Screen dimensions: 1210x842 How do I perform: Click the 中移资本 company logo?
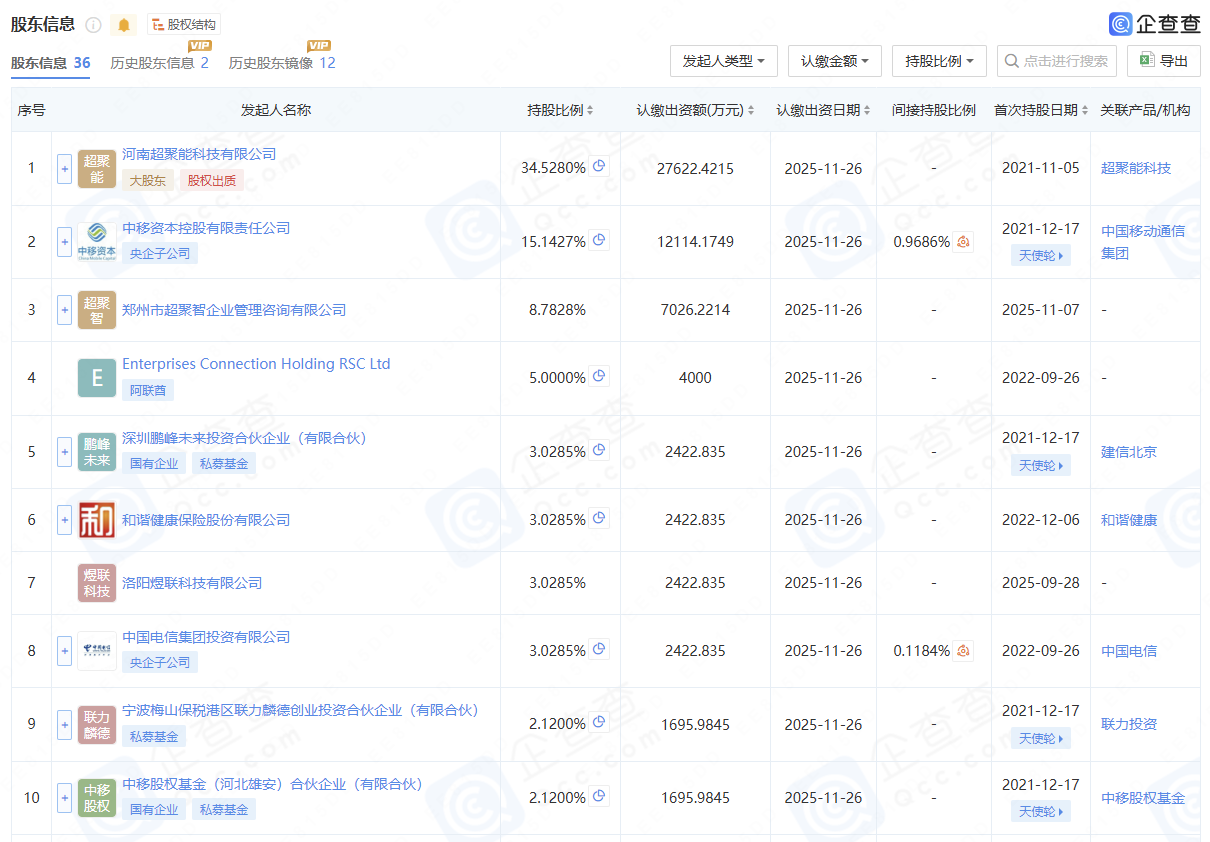pos(97,242)
